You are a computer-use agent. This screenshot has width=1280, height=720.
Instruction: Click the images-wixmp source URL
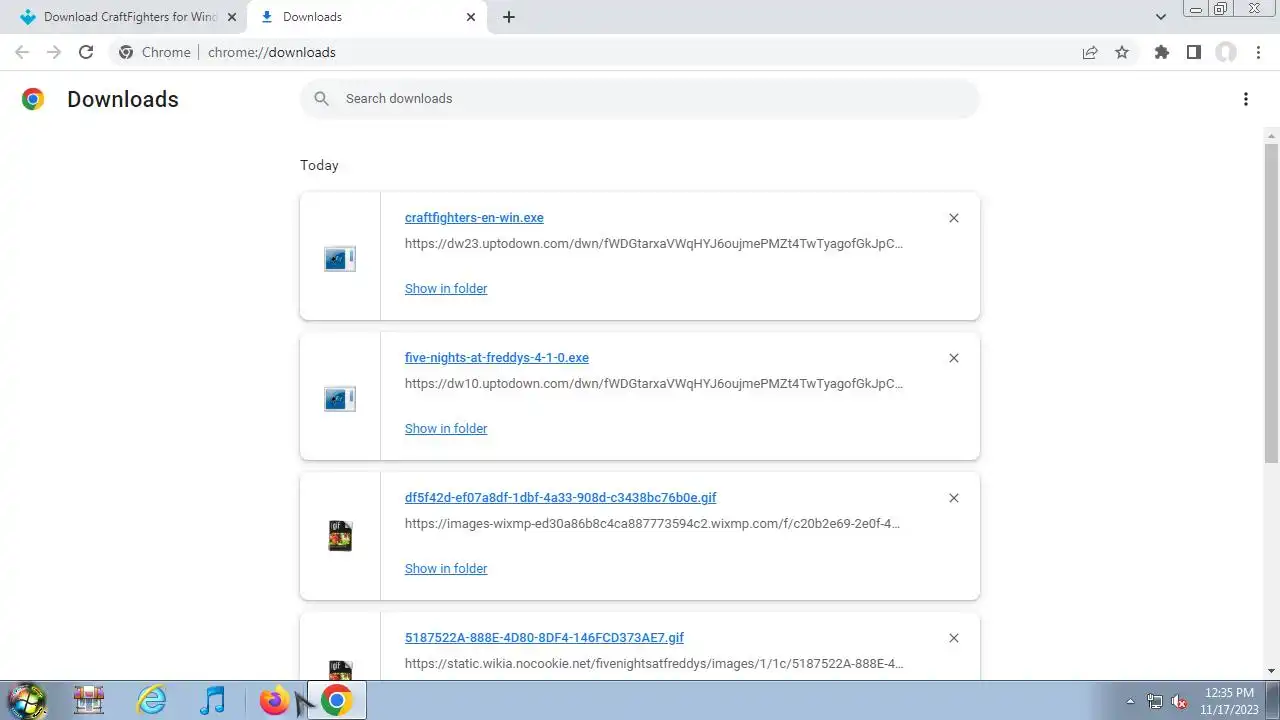pos(652,523)
